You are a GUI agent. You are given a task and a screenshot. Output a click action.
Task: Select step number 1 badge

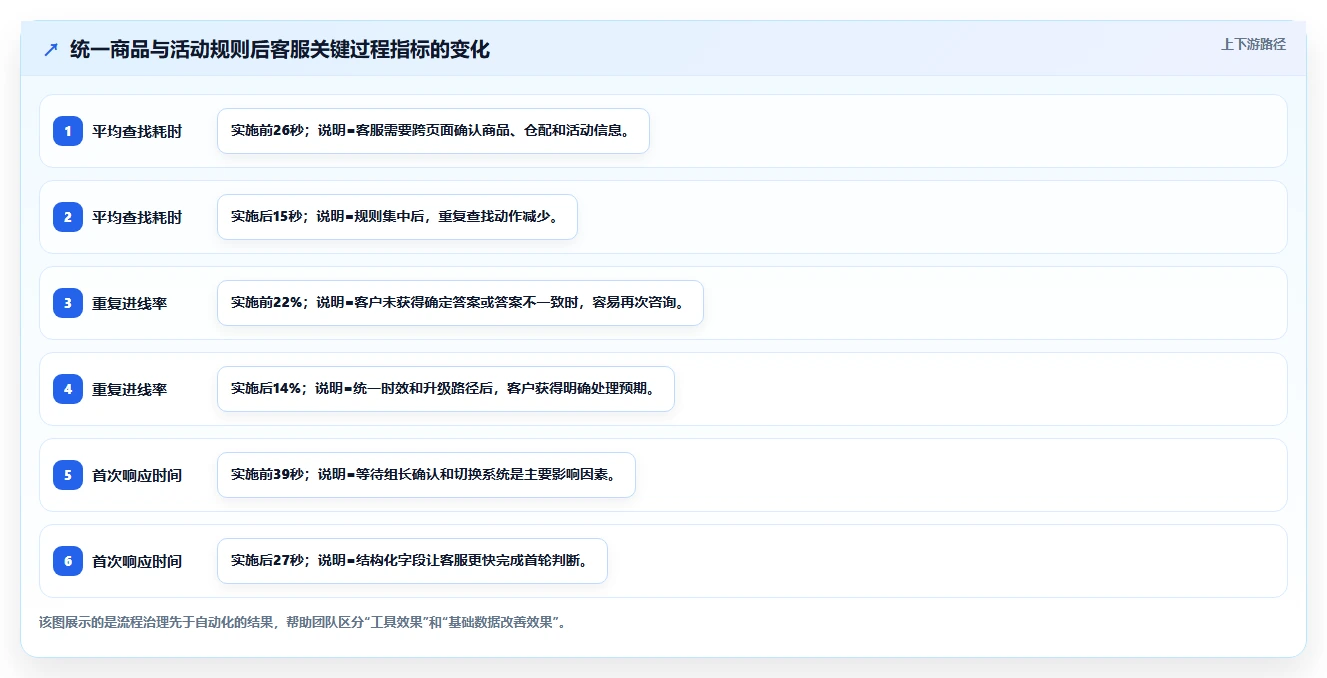(68, 131)
